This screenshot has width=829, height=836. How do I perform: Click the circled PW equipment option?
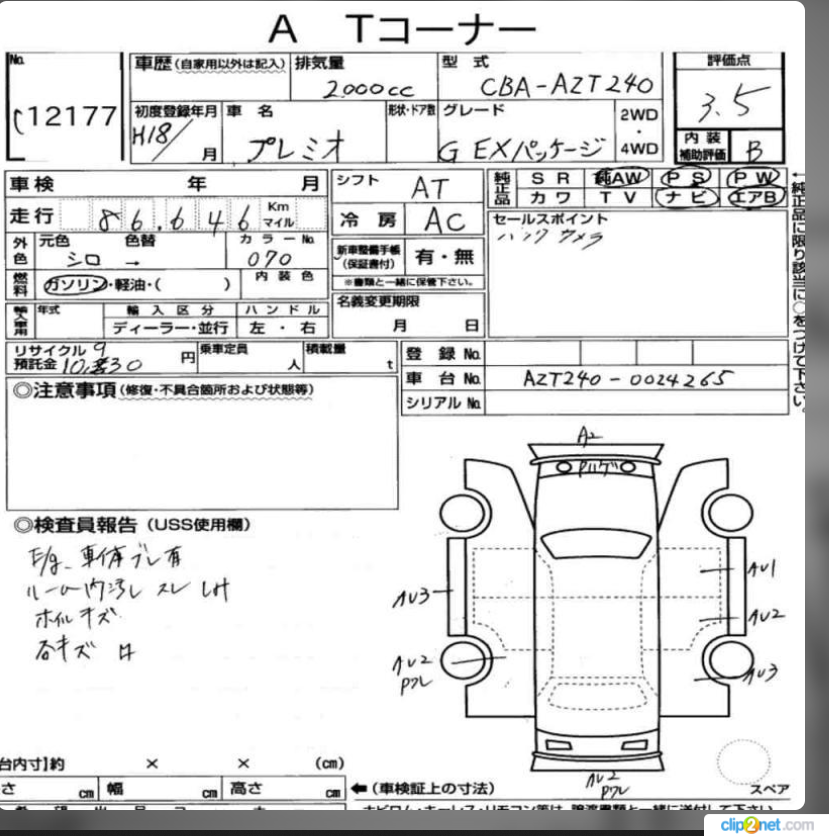click(x=752, y=177)
